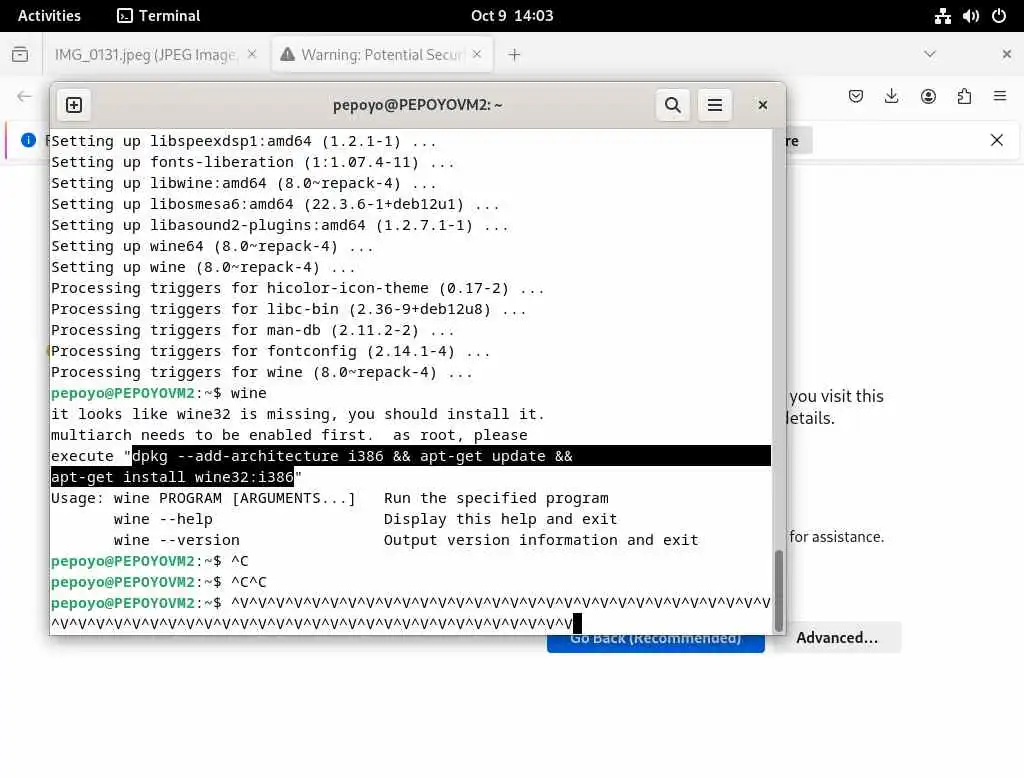Click the terminal title pepoyo@PEPOYOVM2: ~

tap(417, 105)
